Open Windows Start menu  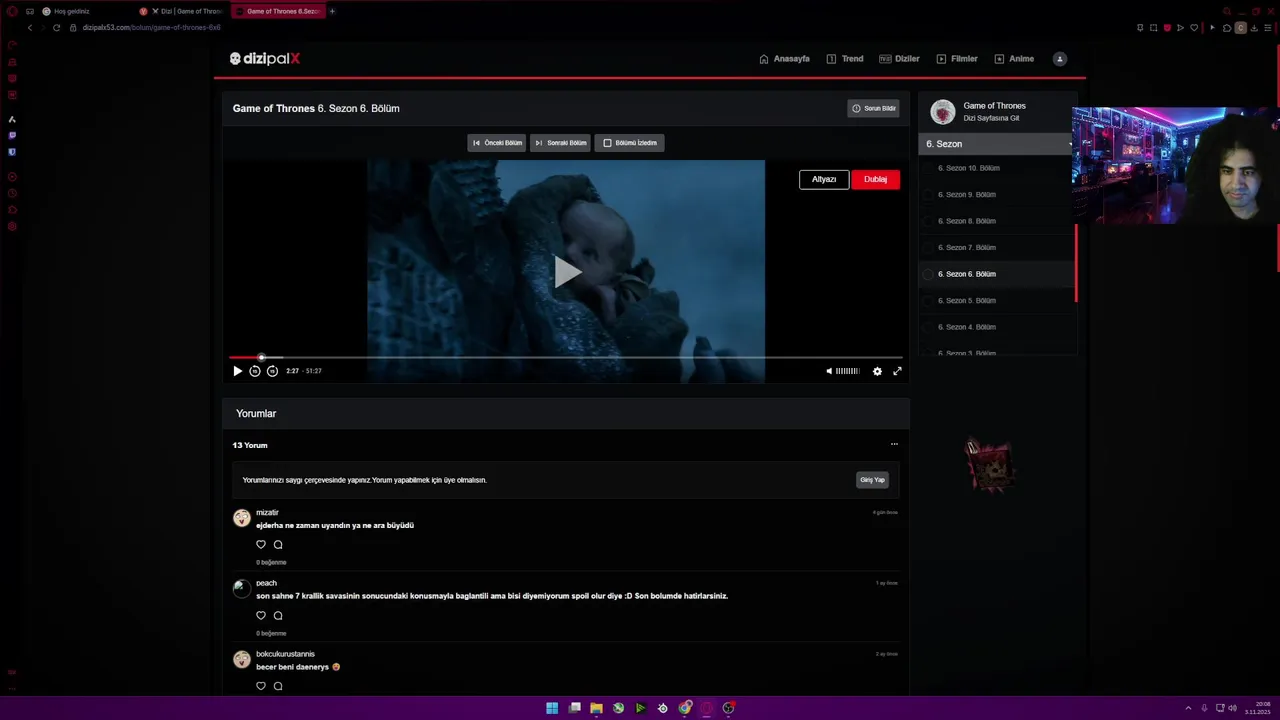pos(552,708)
